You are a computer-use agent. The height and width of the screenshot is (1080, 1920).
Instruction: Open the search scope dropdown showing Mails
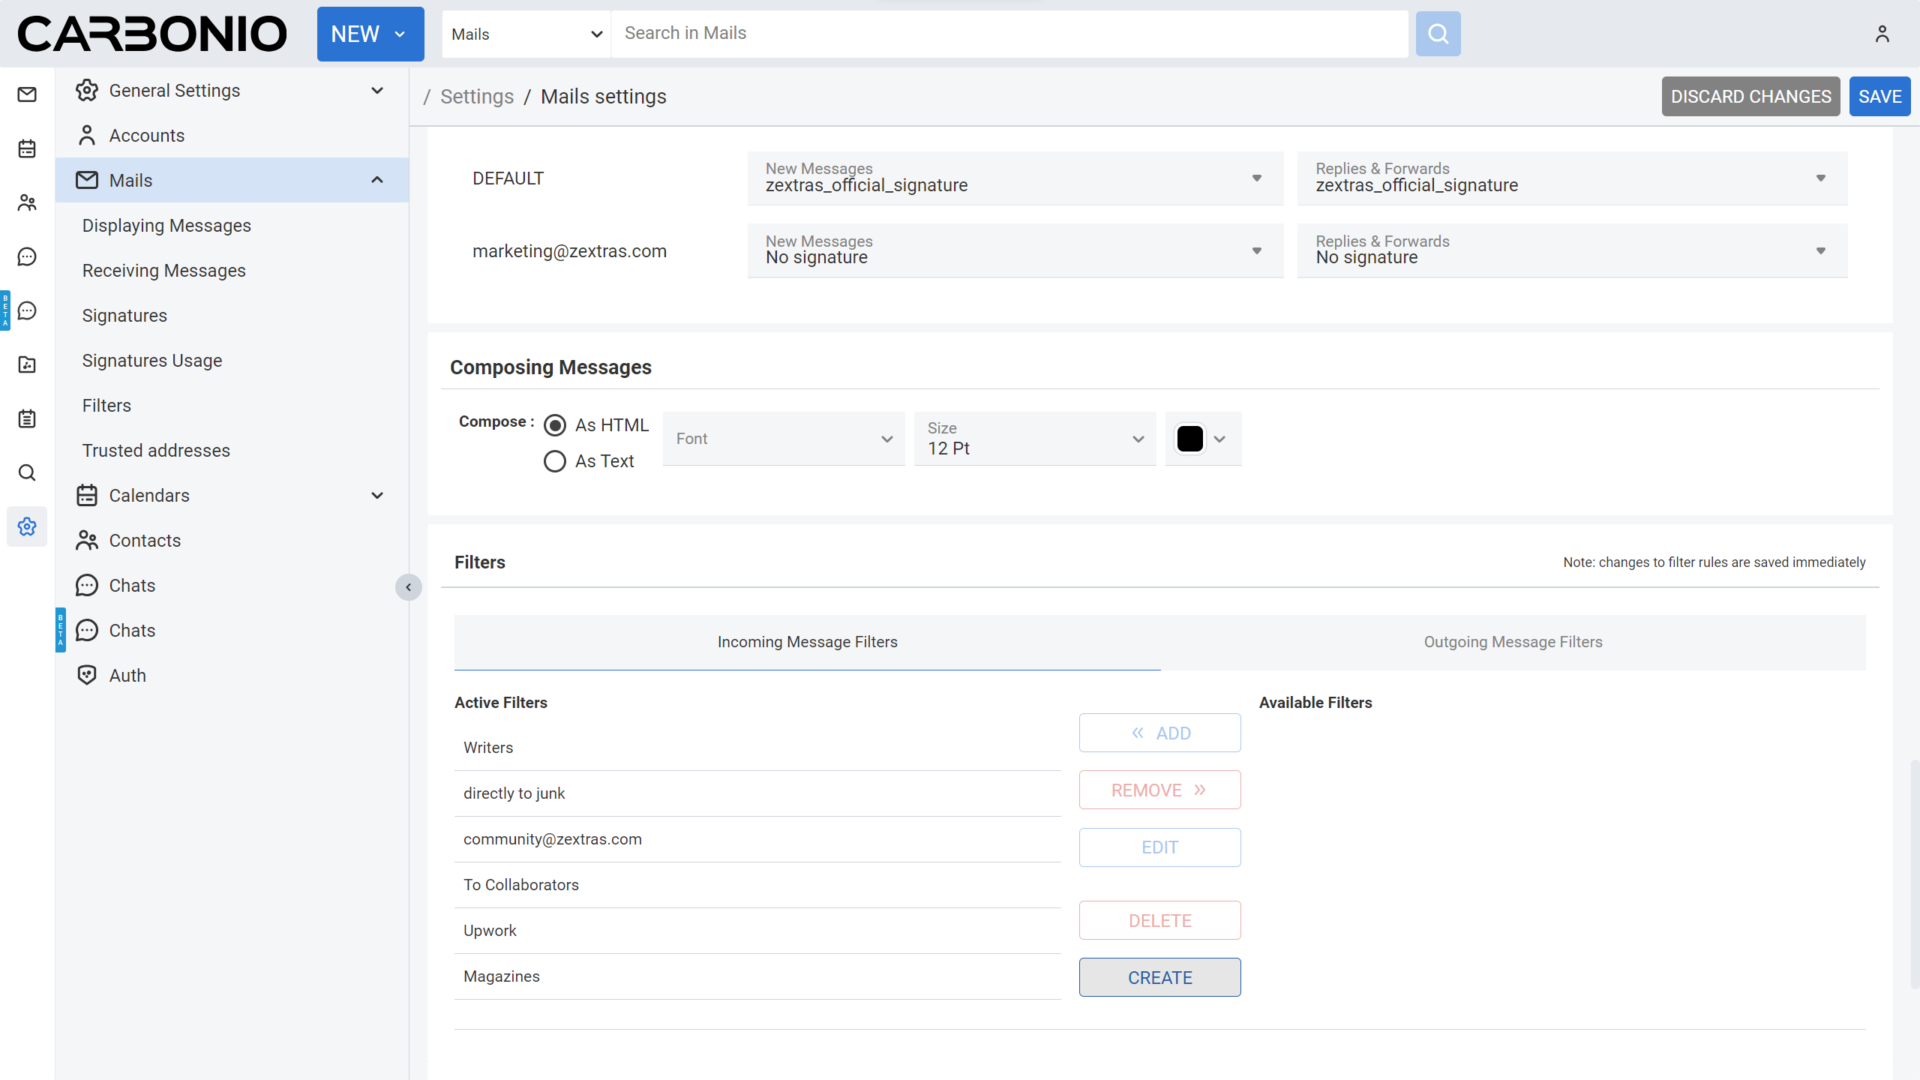coord(525,33)
